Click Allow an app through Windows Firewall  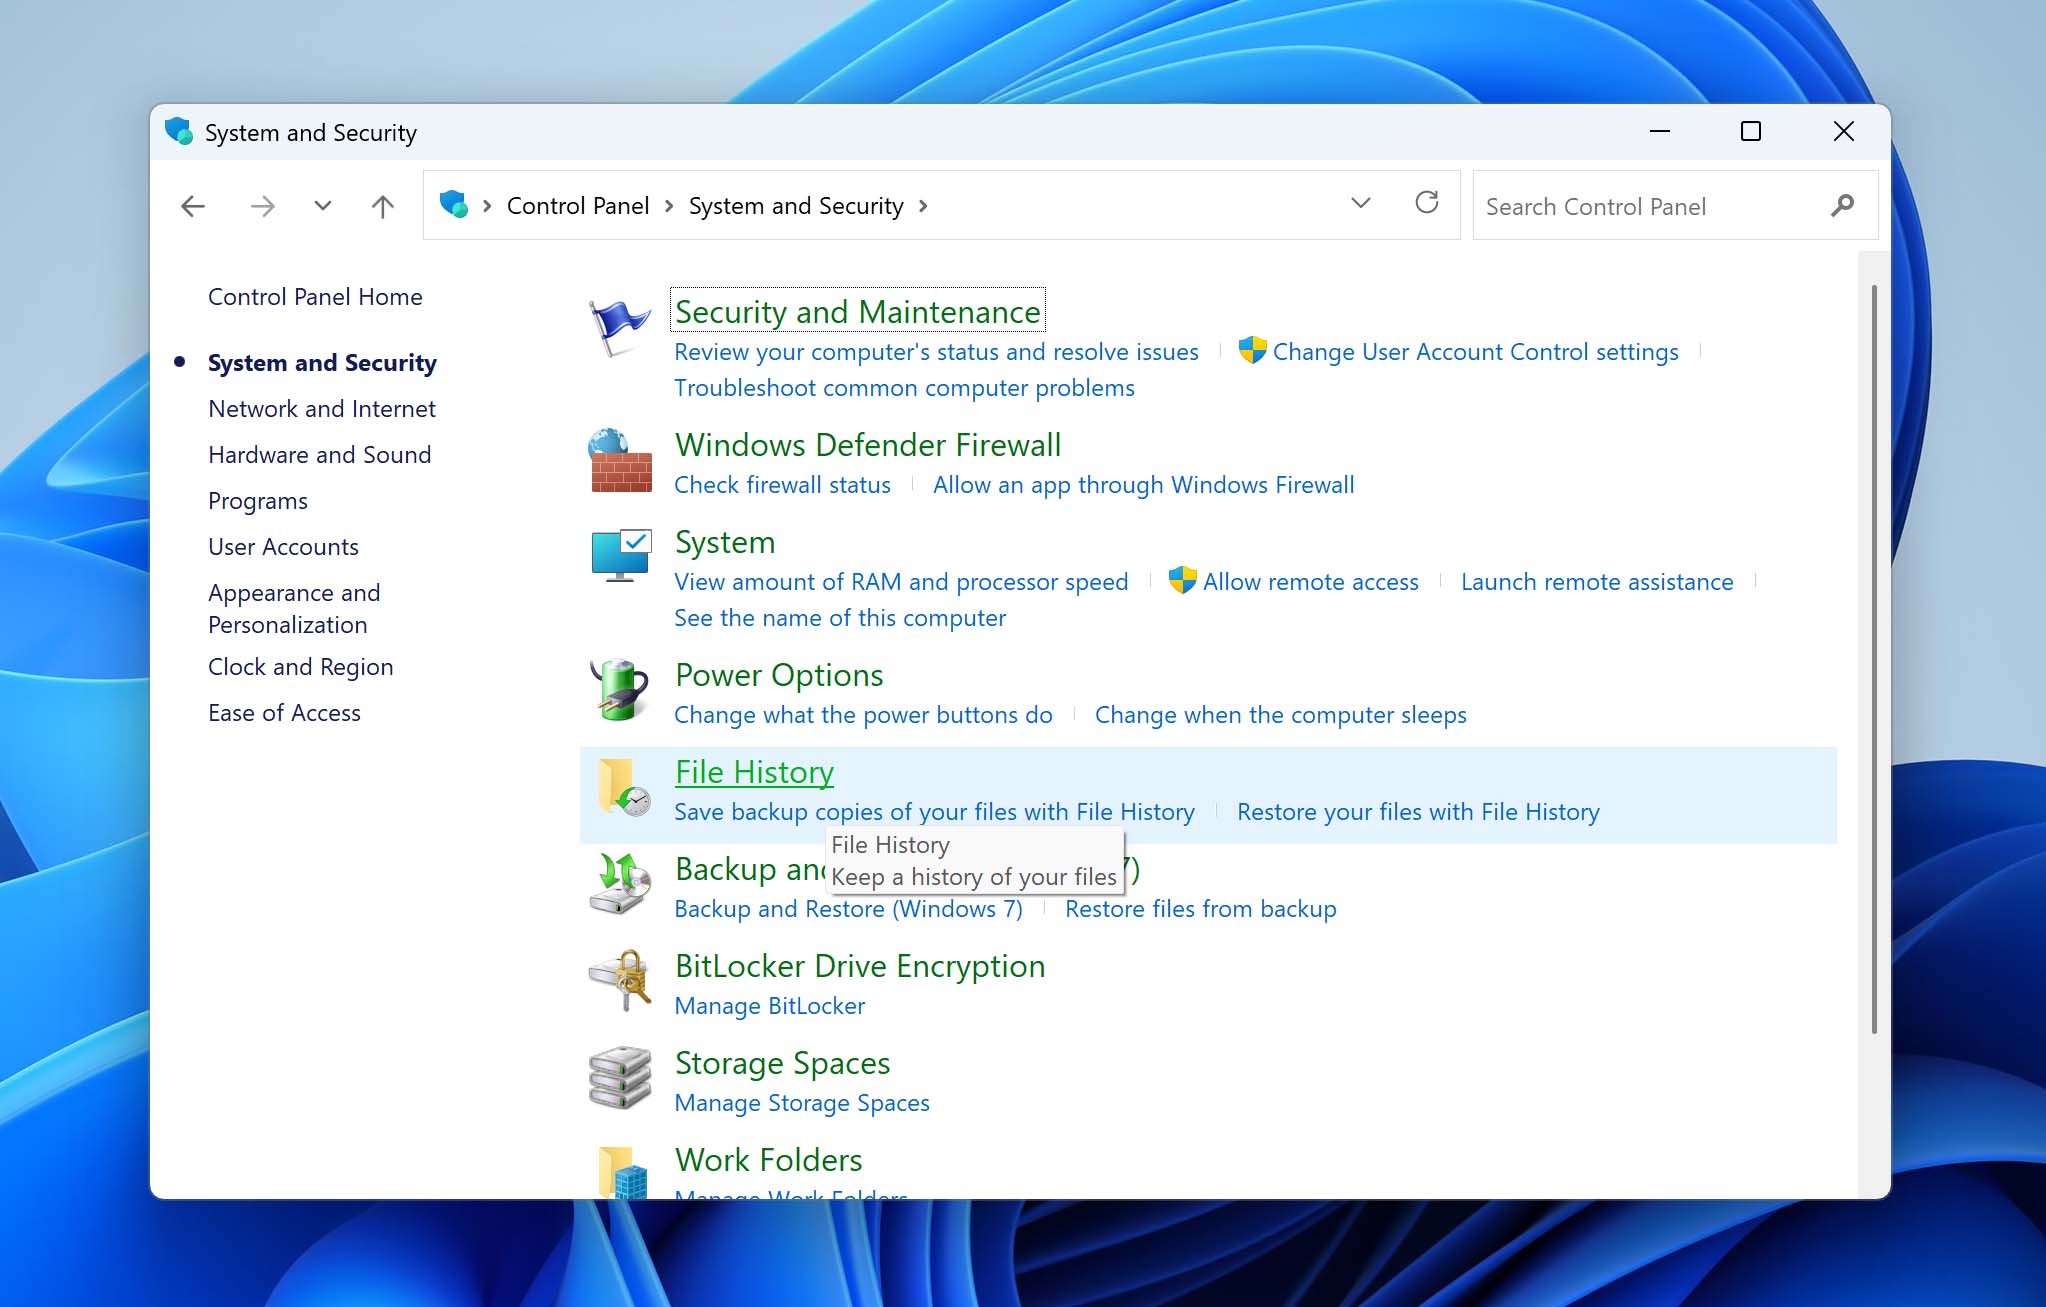coord(1144,485)
